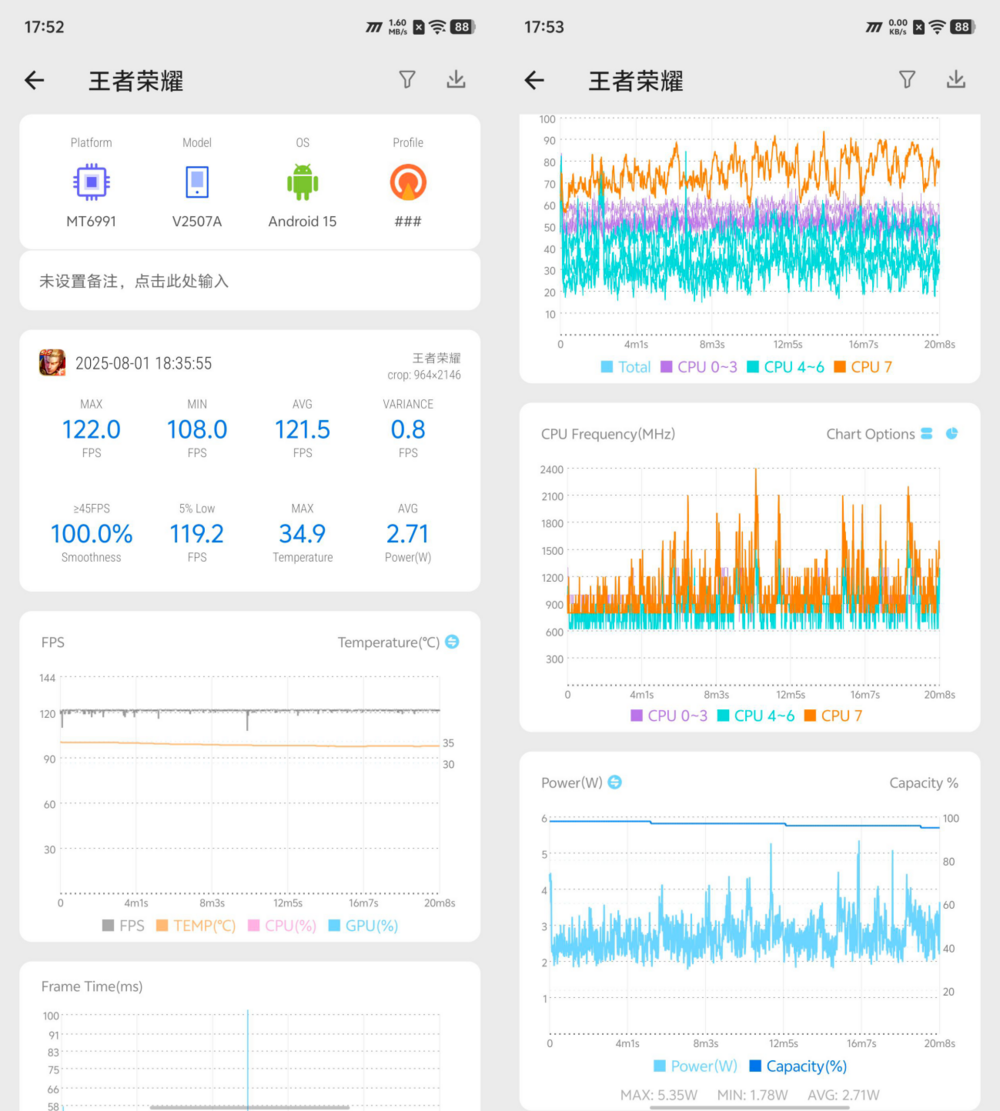This screenshot has width=1000, height=1111.
Task: Toggle Total legend in CPU usage chart
Action: click(x=626, y=367)
